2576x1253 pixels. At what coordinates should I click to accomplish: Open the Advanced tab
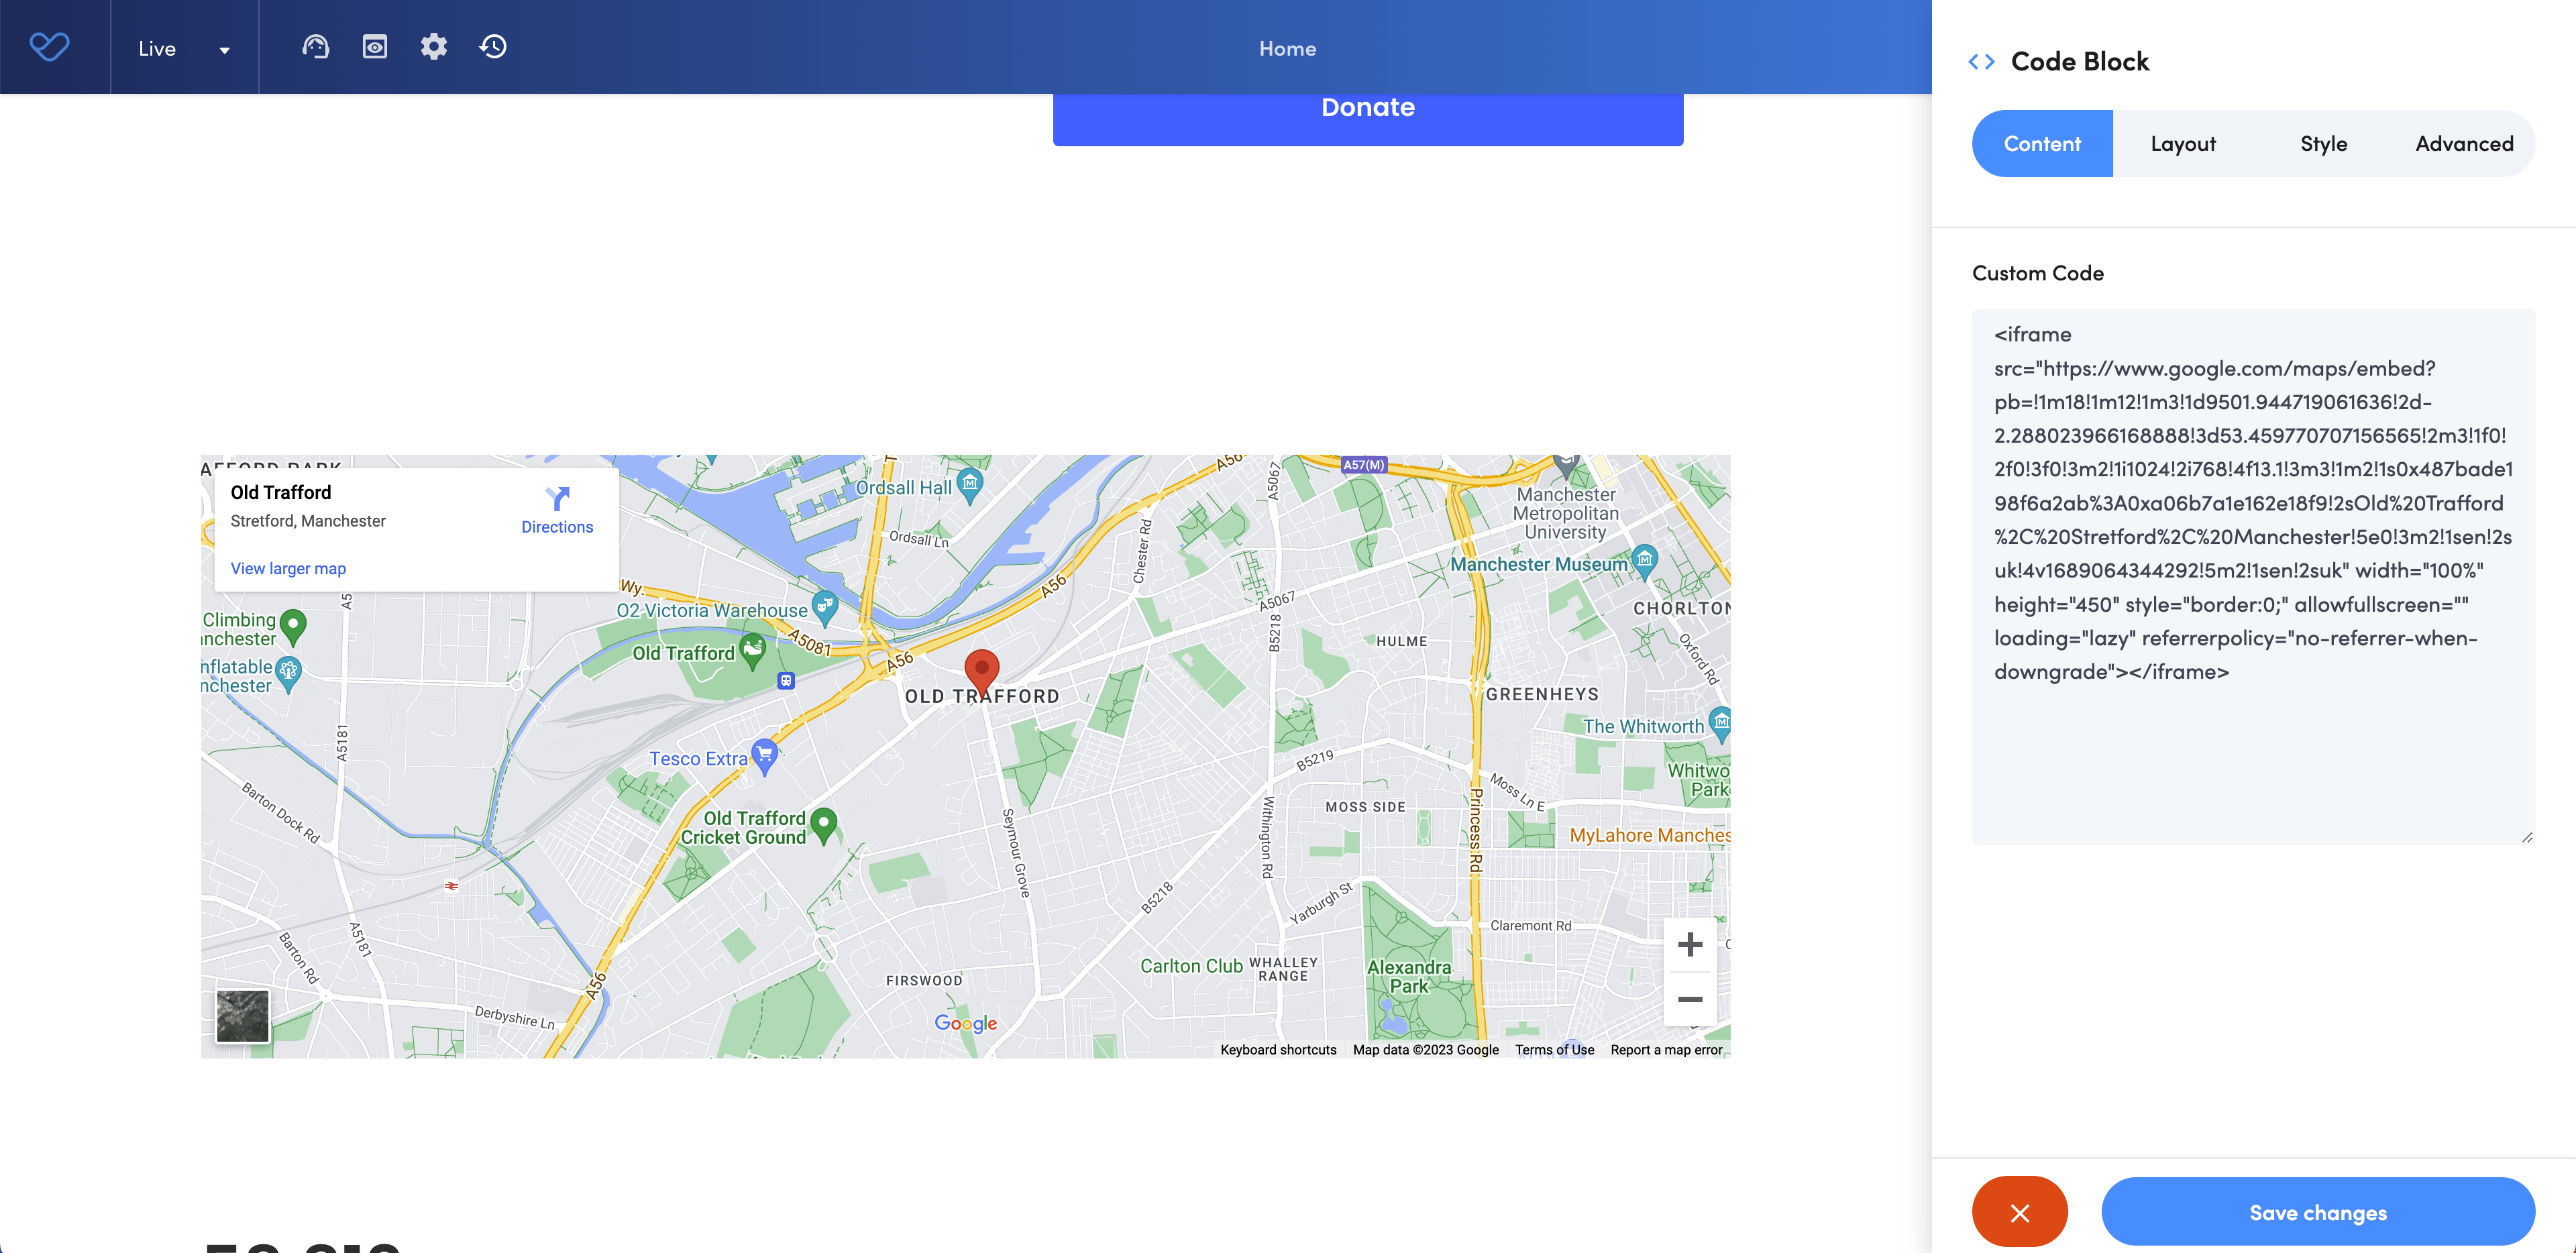pos(2464,144)
